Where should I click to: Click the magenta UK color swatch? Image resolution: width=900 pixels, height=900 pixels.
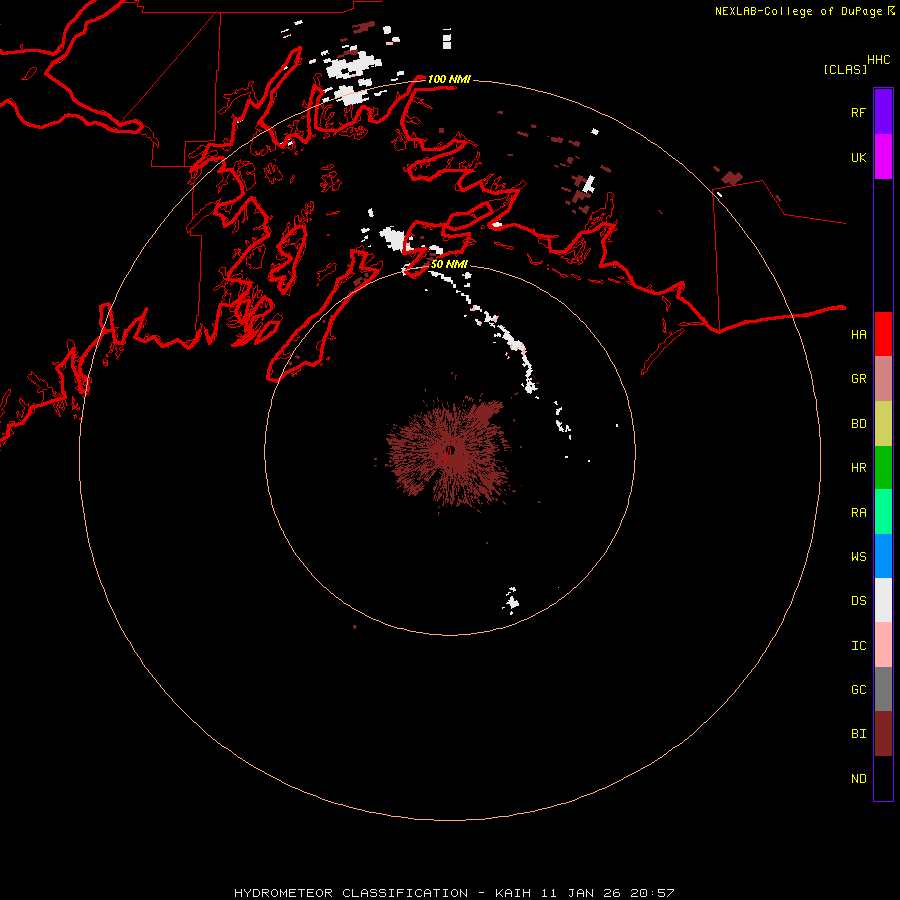[883, 157]
